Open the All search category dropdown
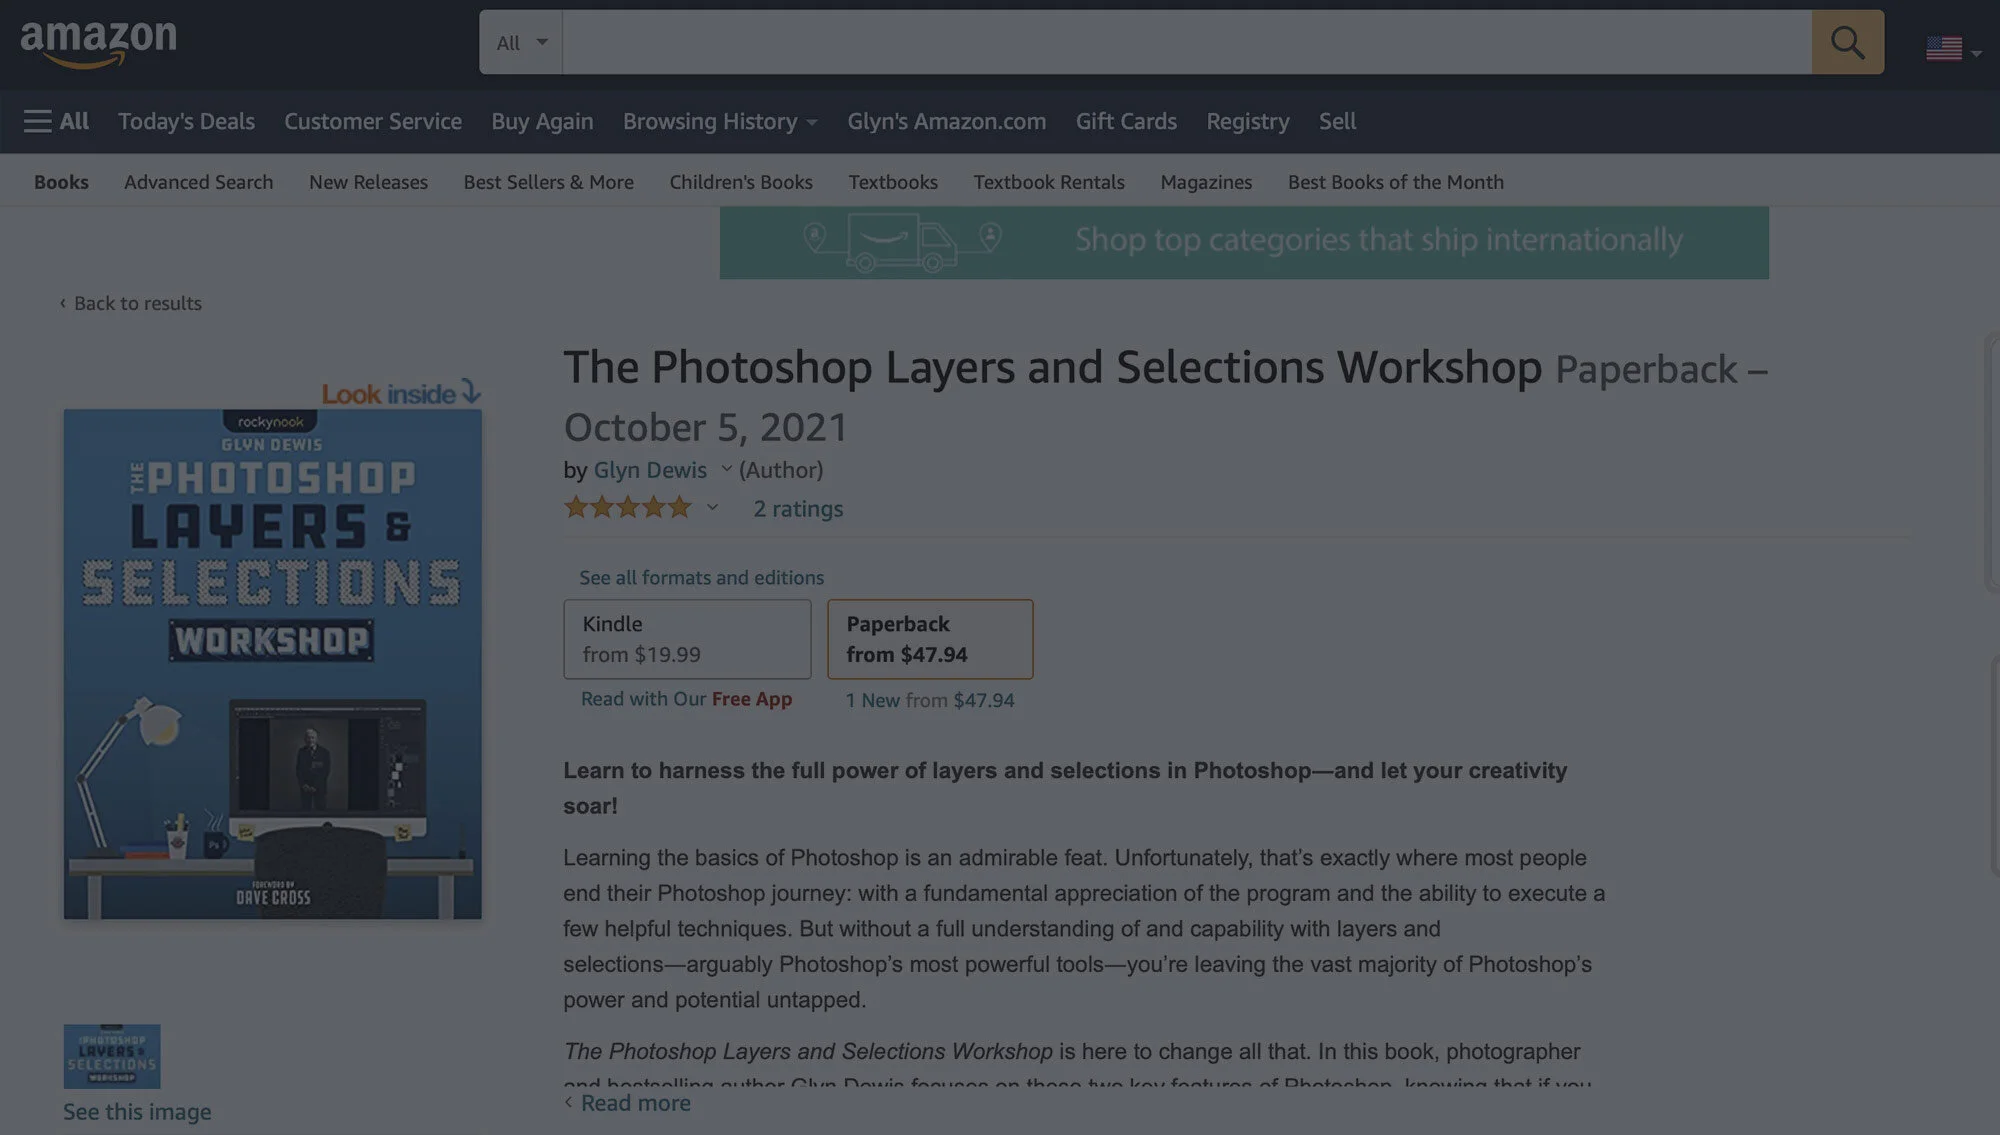2000x1135 pixels. (x=521, y=42)
